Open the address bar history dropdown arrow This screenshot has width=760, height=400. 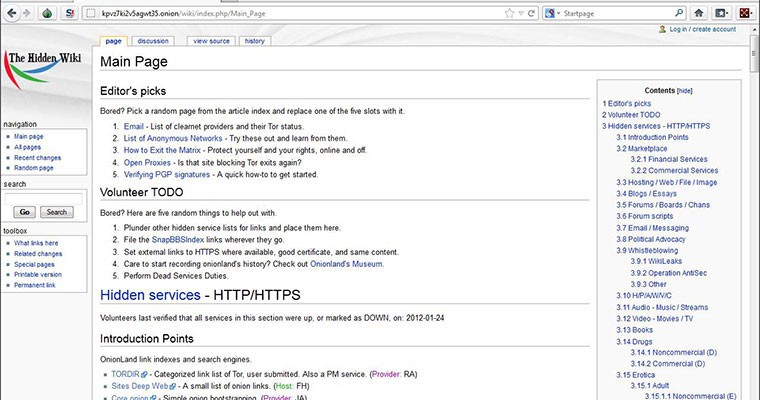521,14
